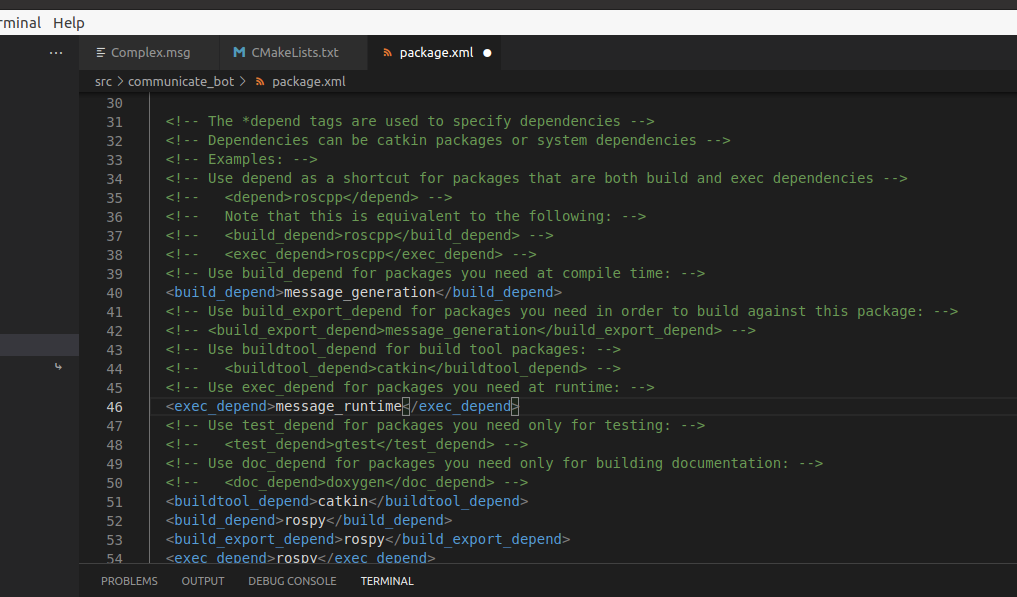
Task: Click the Examples comment on line 33
Action: [241, 160]
